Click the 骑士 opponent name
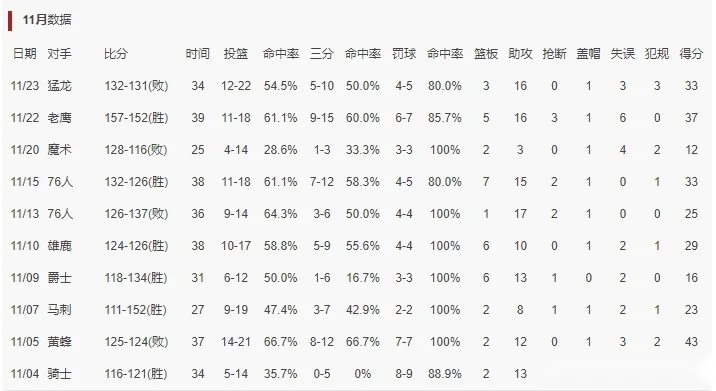 click(59, 373)
